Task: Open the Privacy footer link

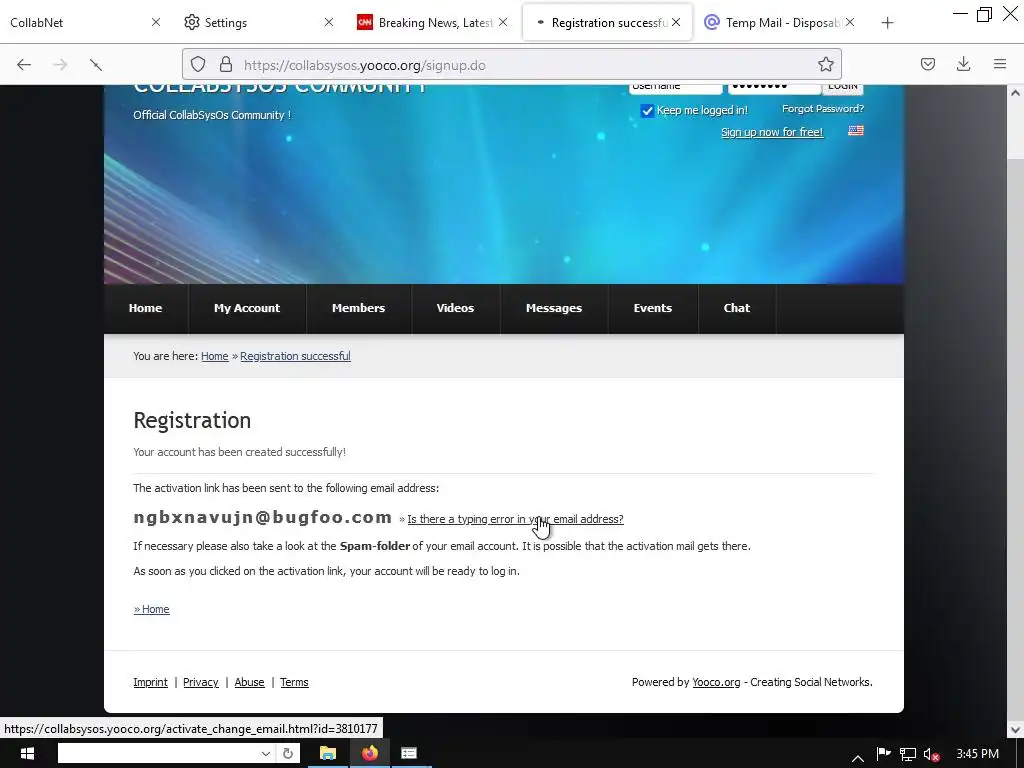Action: point(200,682)
